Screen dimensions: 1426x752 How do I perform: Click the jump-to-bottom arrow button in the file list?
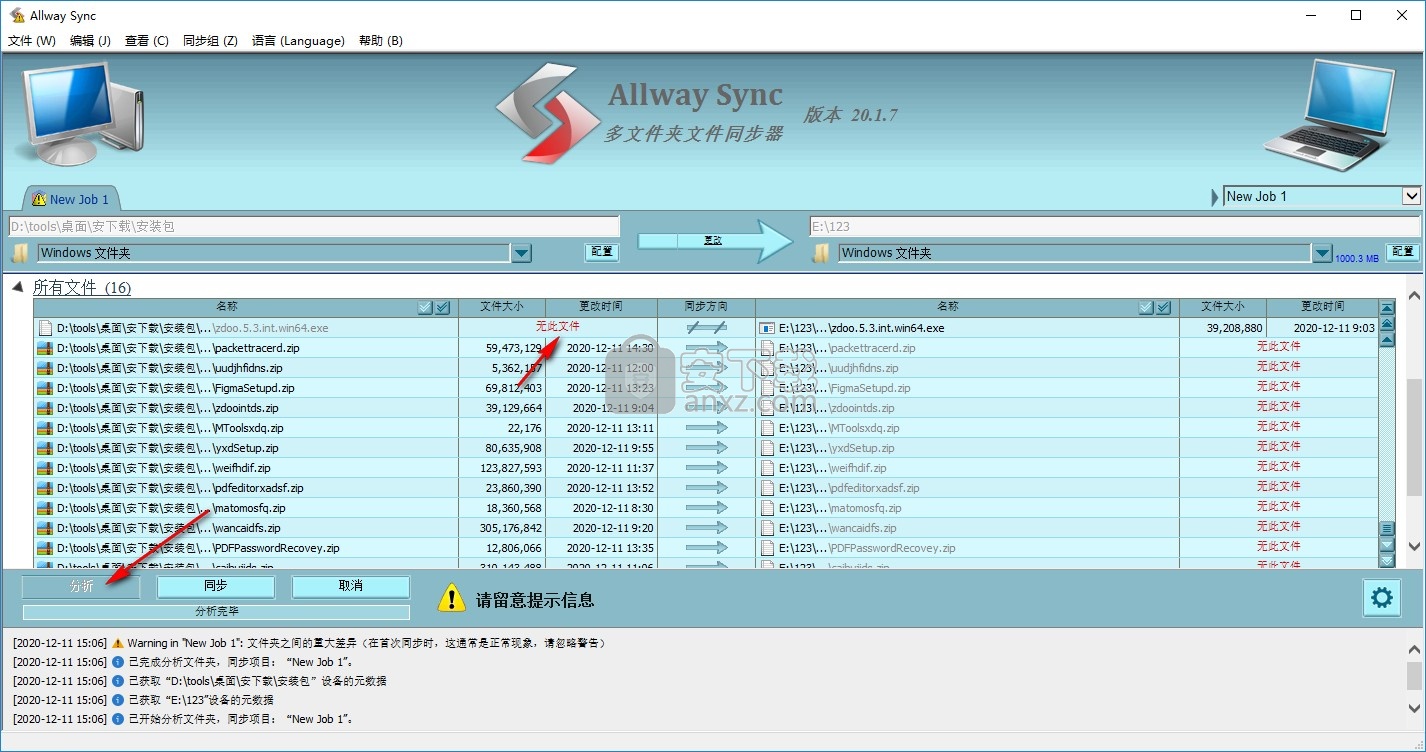(x=1387, y=561)
